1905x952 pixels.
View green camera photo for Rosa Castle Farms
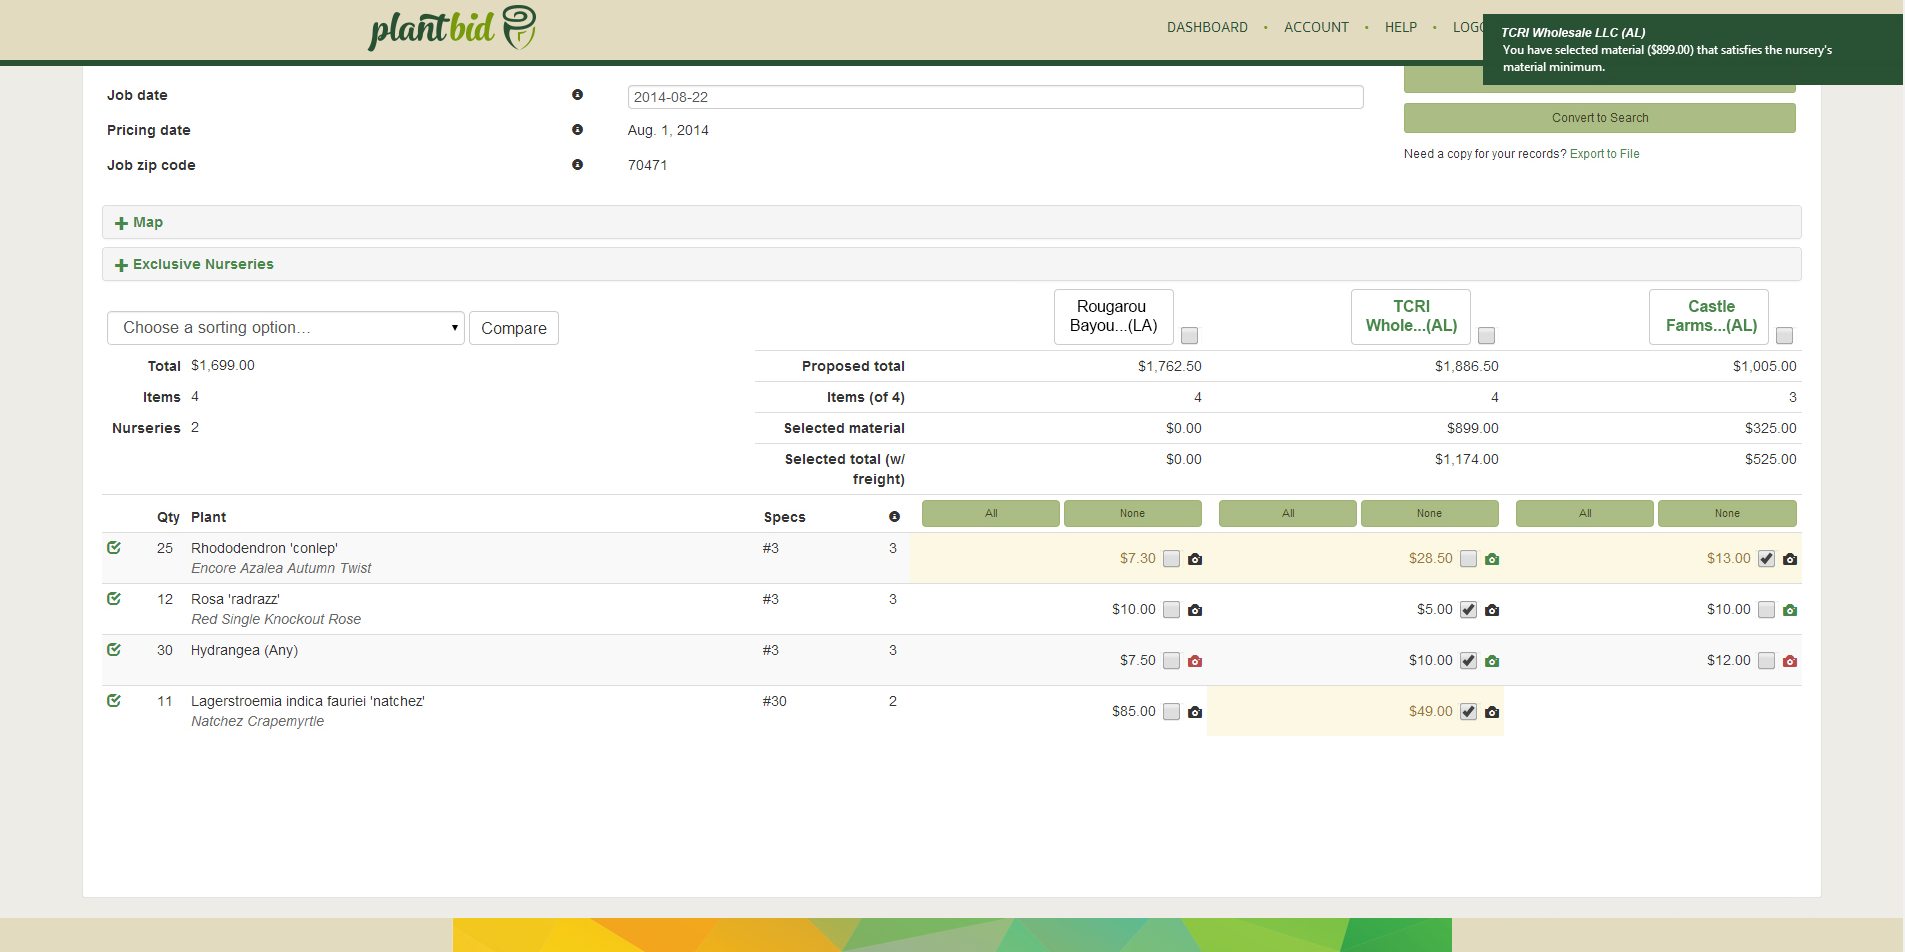tap(1790, 610)
